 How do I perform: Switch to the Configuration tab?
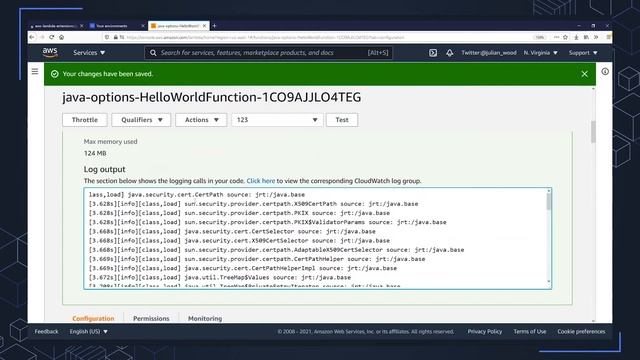pos(93,318)
